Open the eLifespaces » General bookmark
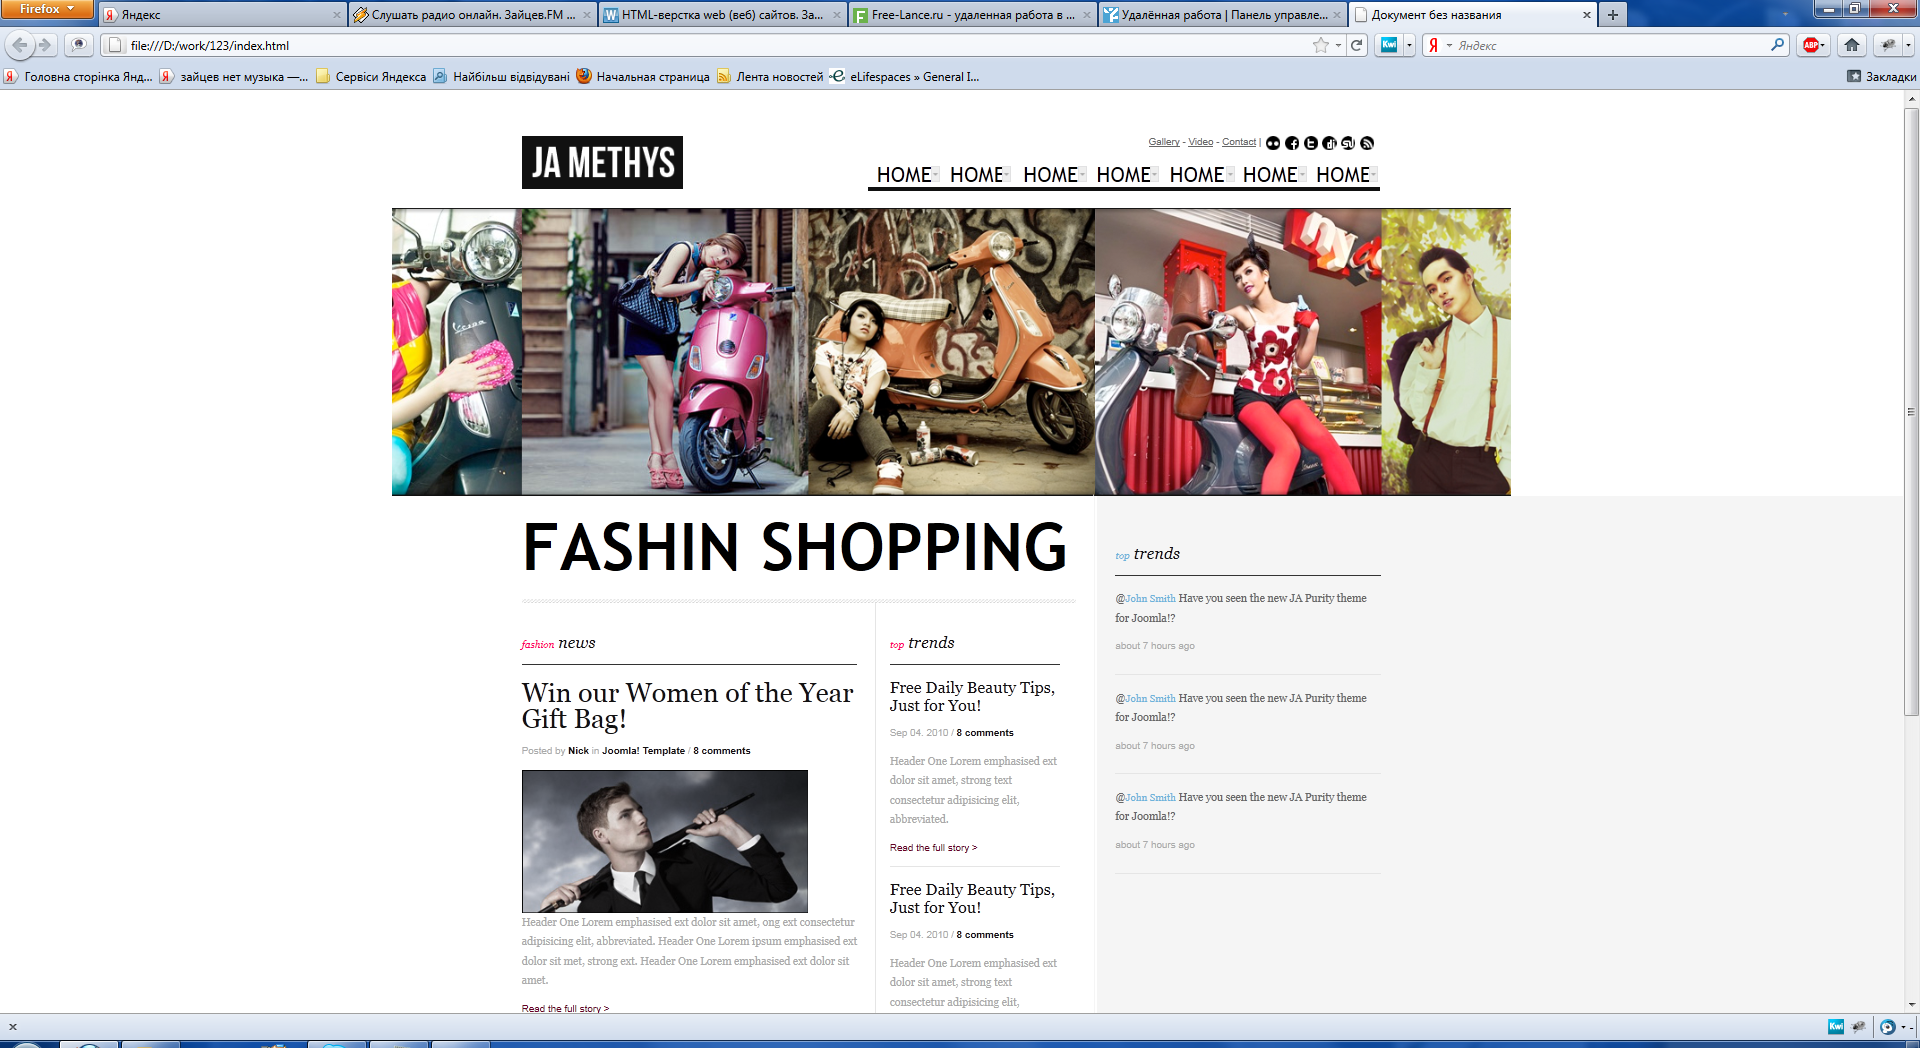Viewport: 1920px width, 1048px height. pyautogui.click(x=905, y=77)
